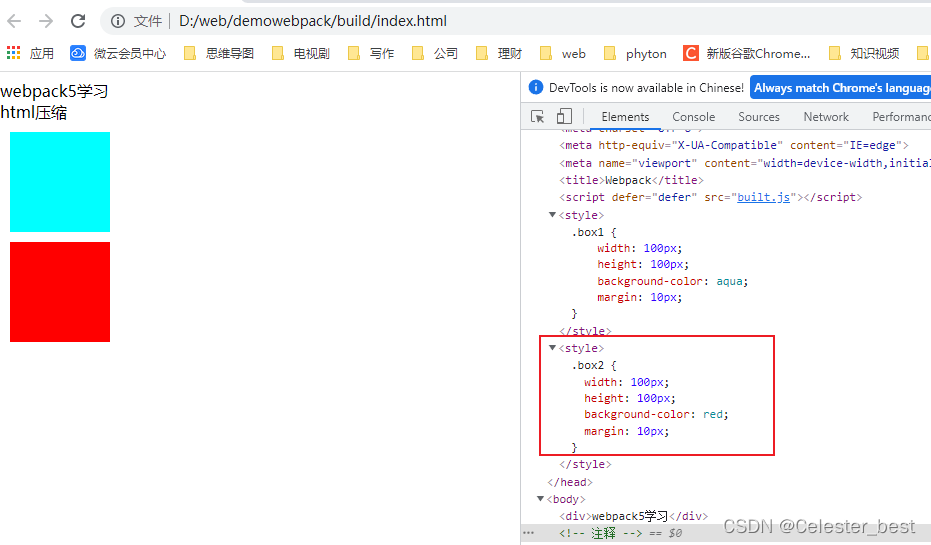Select the div webpack5学习 DOM node
Image resolution: width=931 pixels, height=545 pixels.
634,517
